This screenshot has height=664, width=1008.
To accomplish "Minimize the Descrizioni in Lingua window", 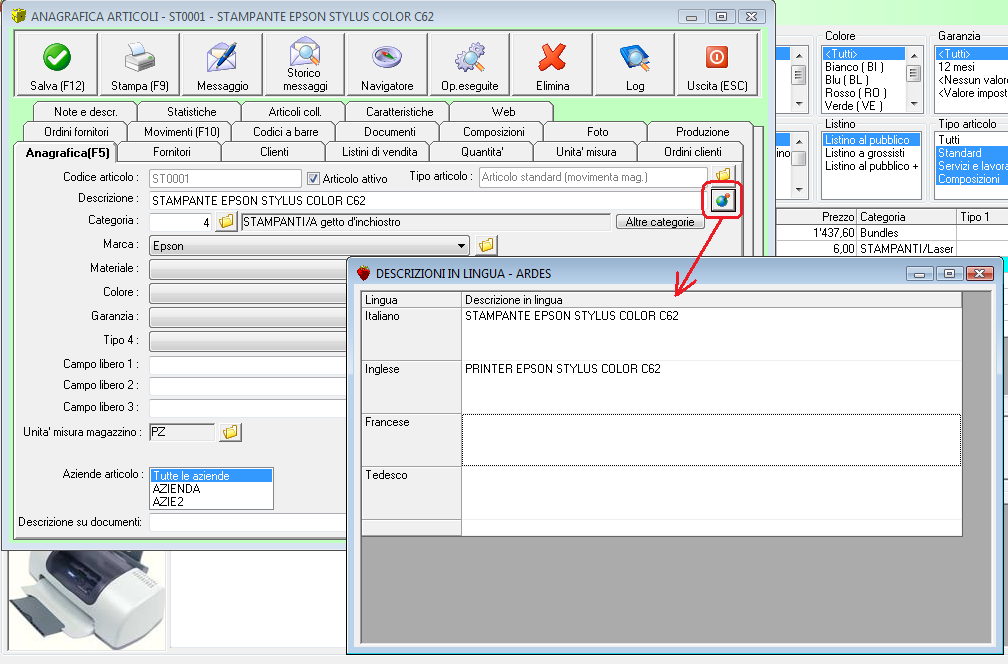I will (919, 274).
